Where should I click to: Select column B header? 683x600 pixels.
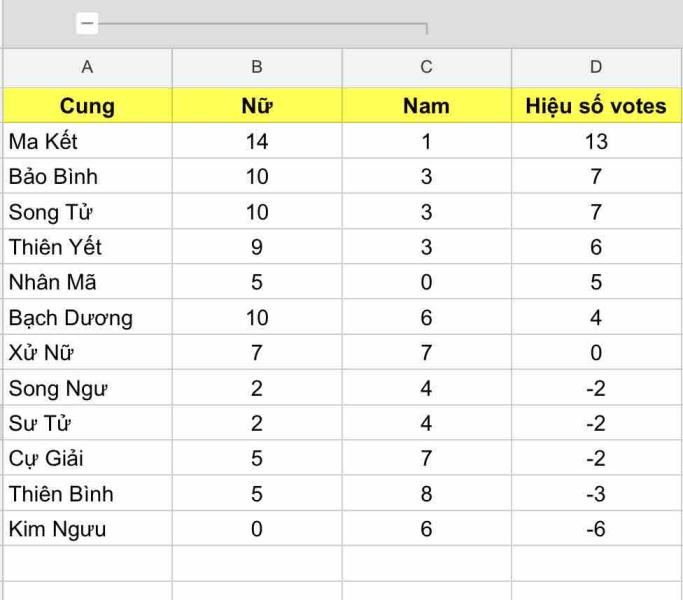coord(257,67)
